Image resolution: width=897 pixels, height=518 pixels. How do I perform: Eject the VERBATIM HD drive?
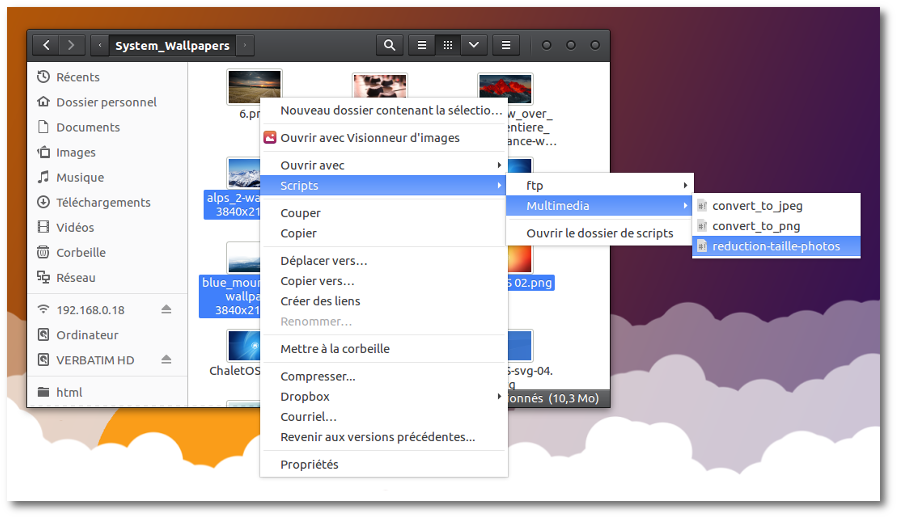click(166, 359)
